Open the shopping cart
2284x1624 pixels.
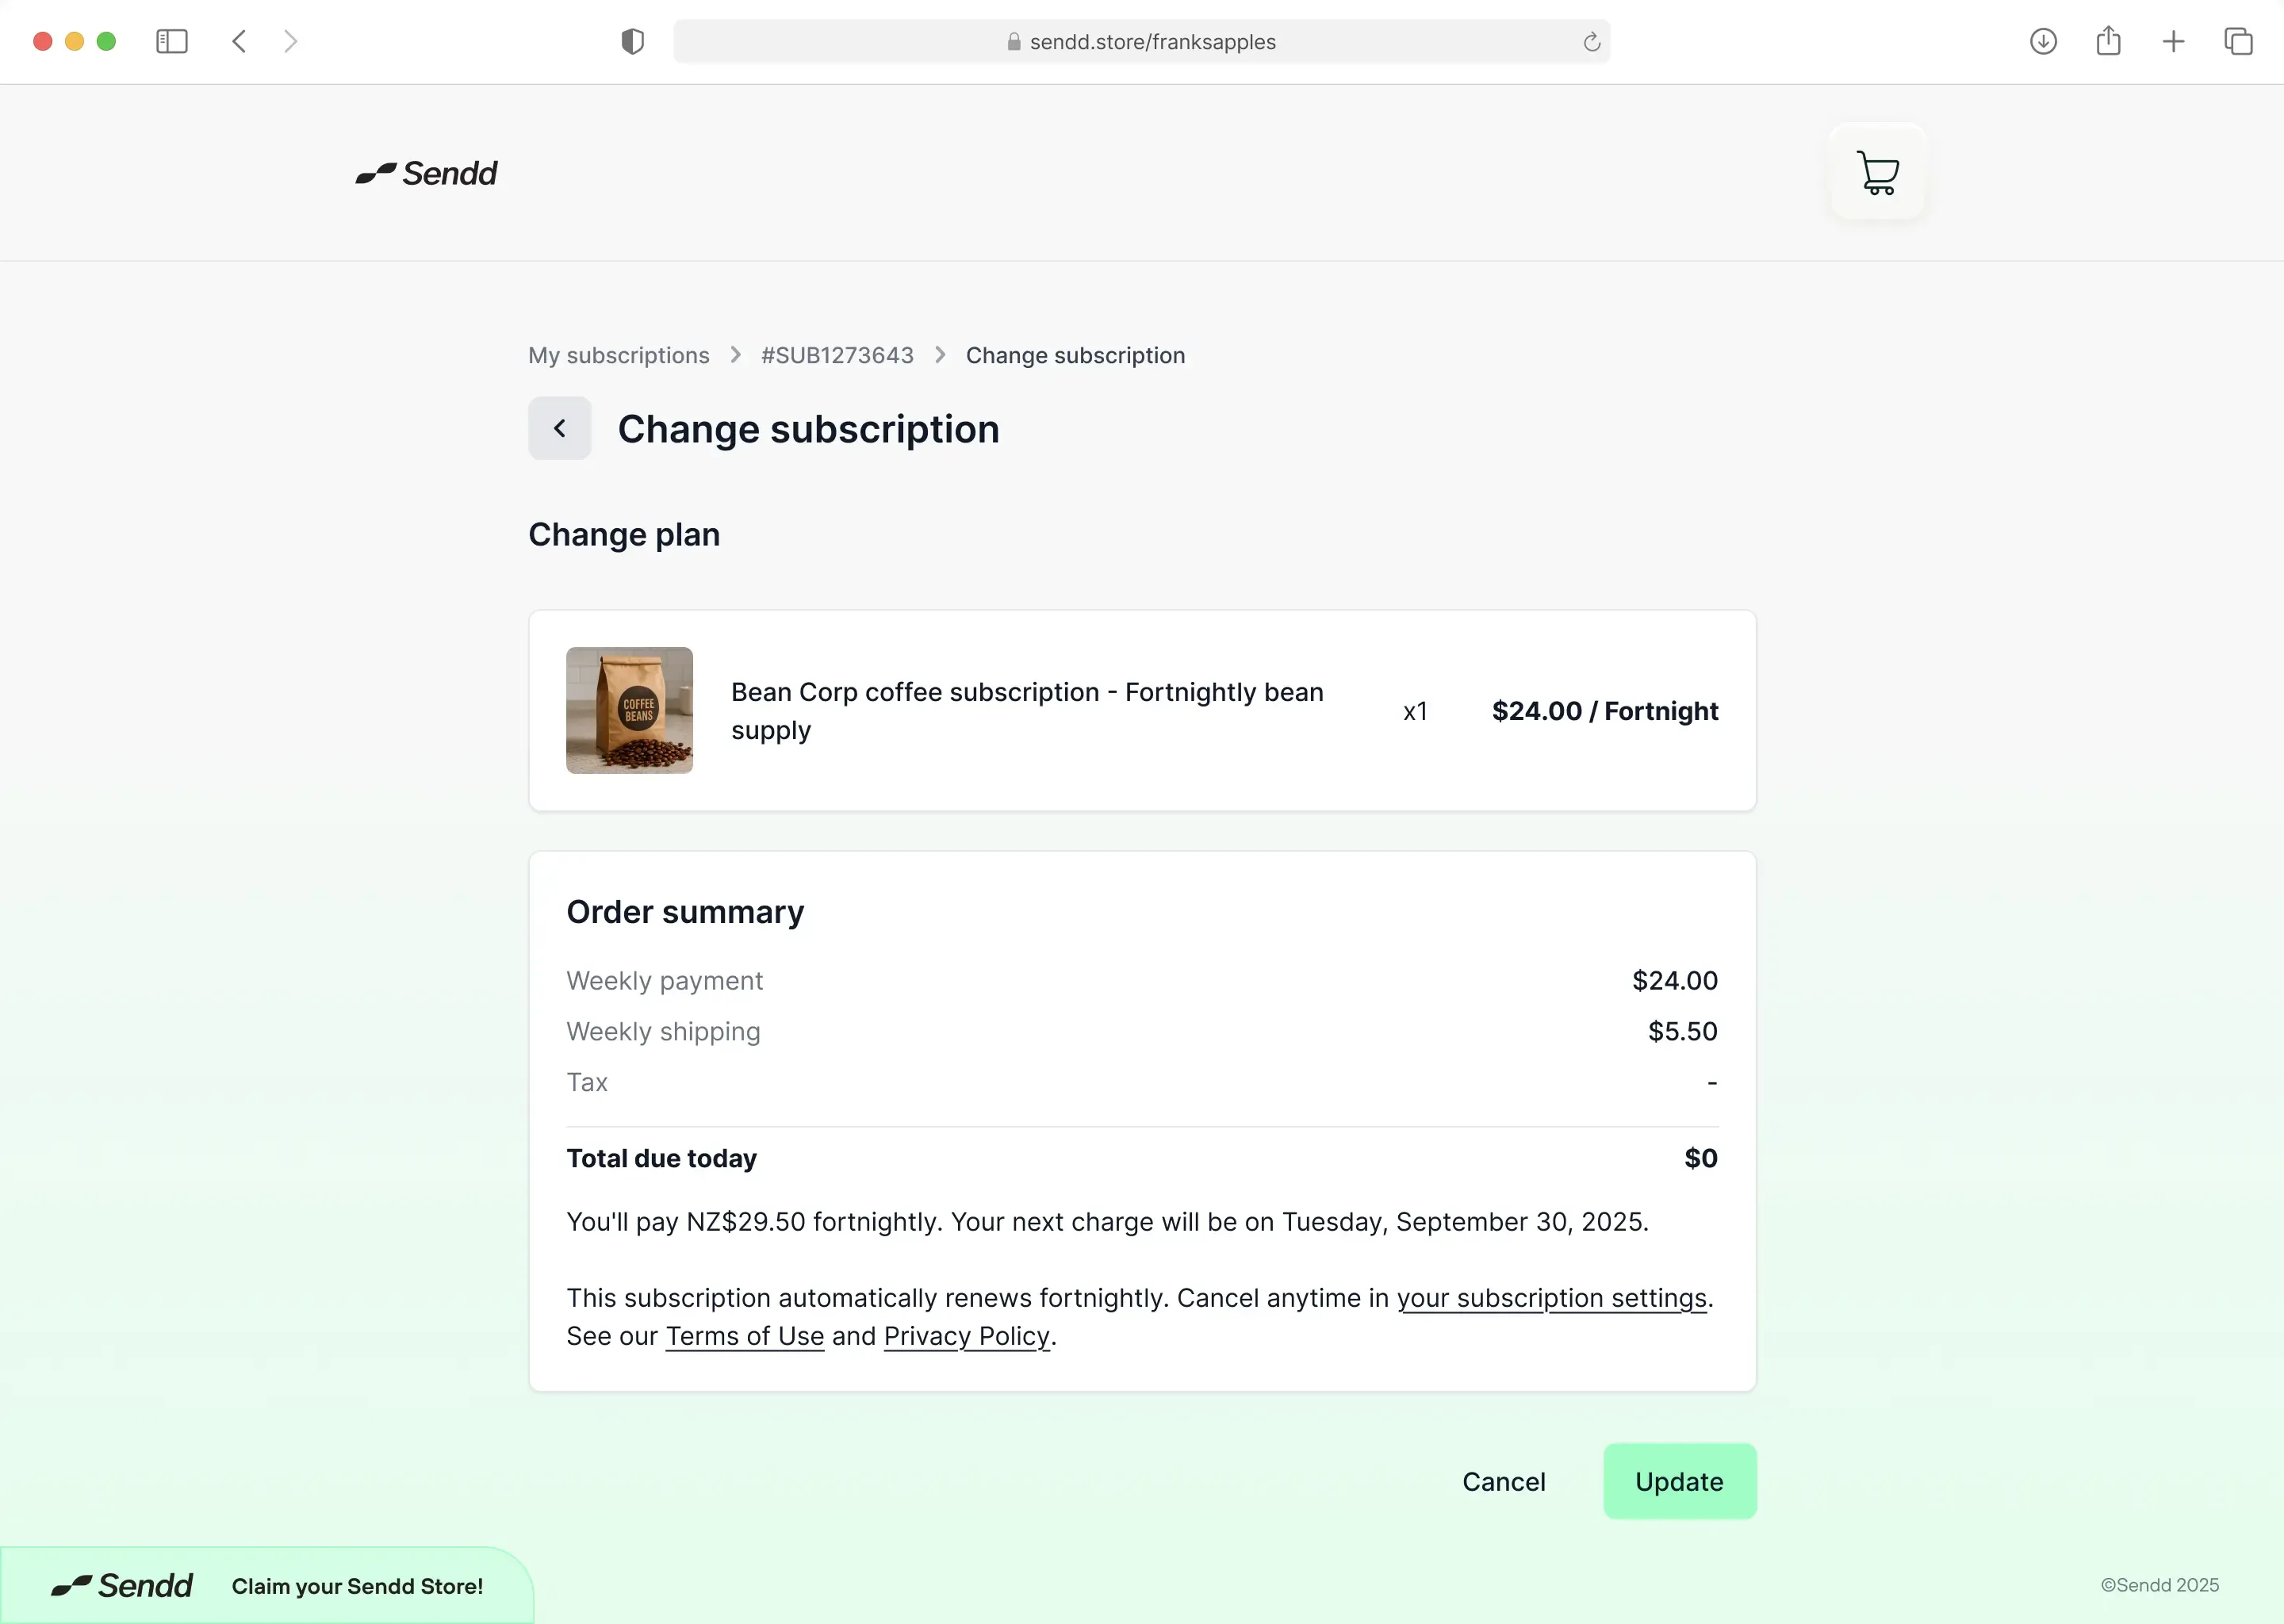1877,172
